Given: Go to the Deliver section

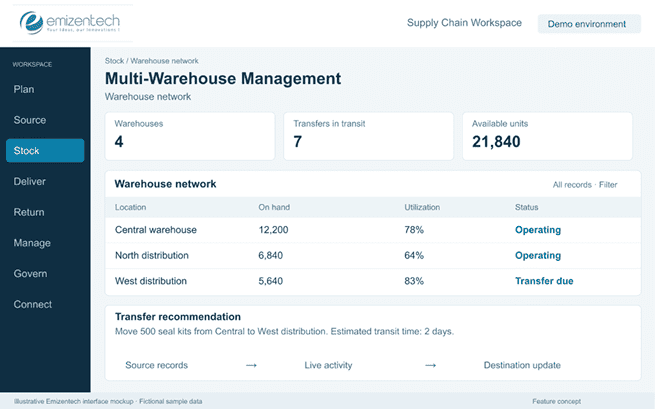Looking at the screenshot, I should pos(30,181).
